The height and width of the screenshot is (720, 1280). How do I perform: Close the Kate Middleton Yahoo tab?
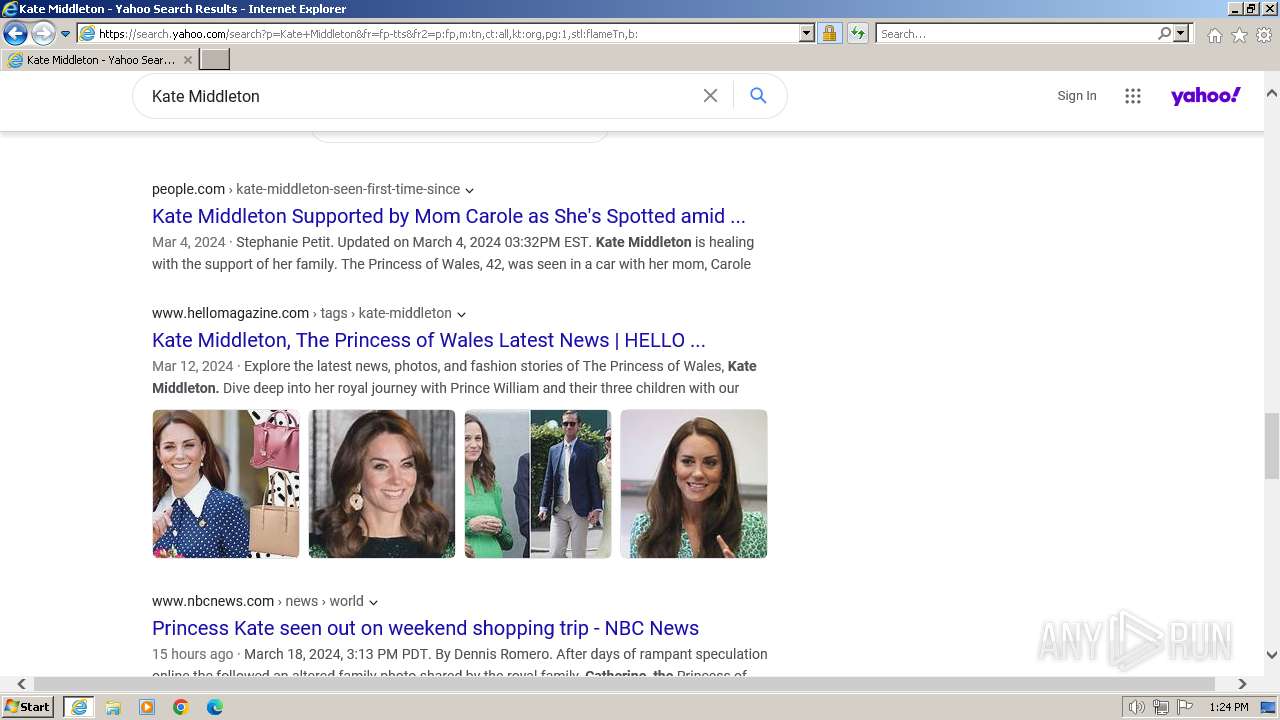click(188, 60)
